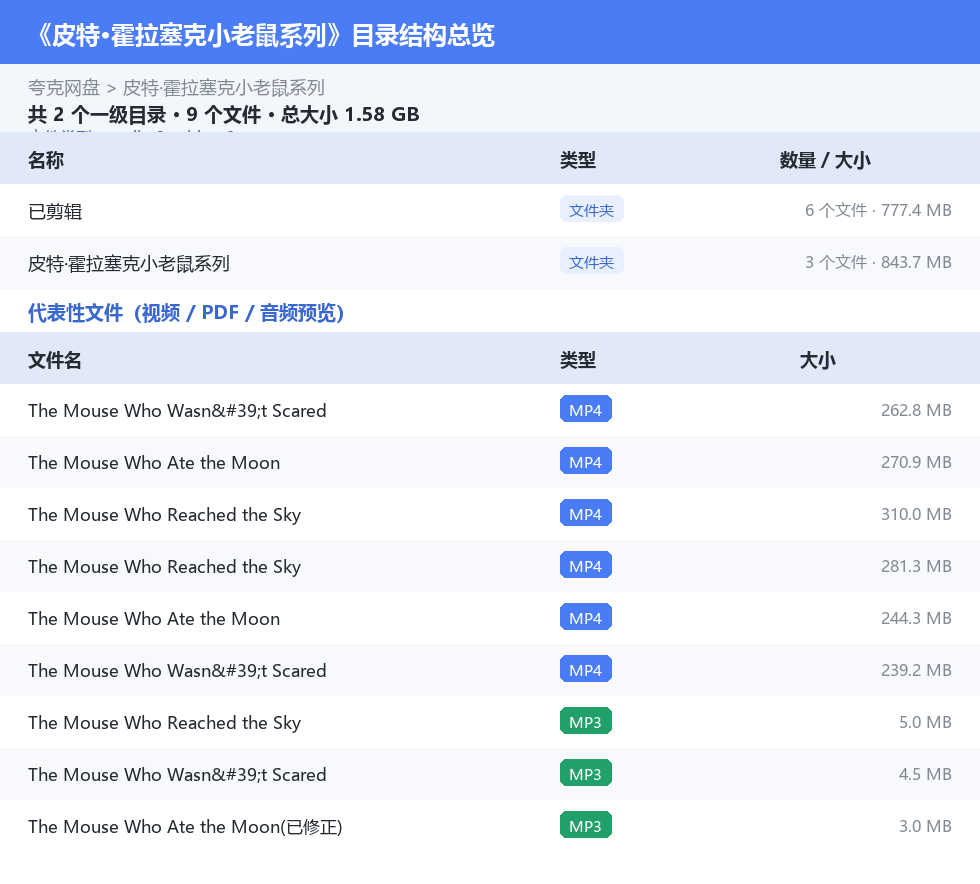
Task: Select the 239.2 MB size value
Action: pos(916,670)
